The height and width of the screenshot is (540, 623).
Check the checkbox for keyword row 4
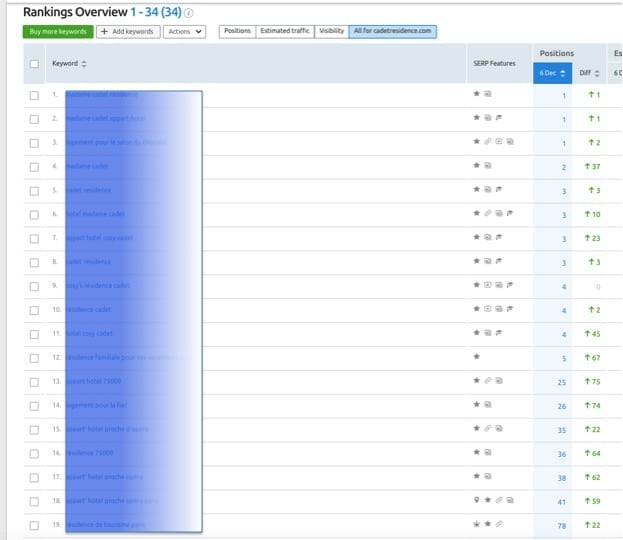[x=34, y=166]
